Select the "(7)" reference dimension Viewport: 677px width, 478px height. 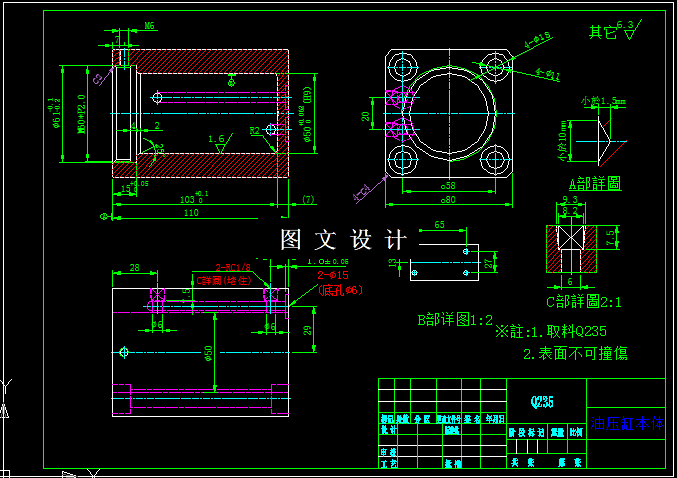(x=308, y=199)
